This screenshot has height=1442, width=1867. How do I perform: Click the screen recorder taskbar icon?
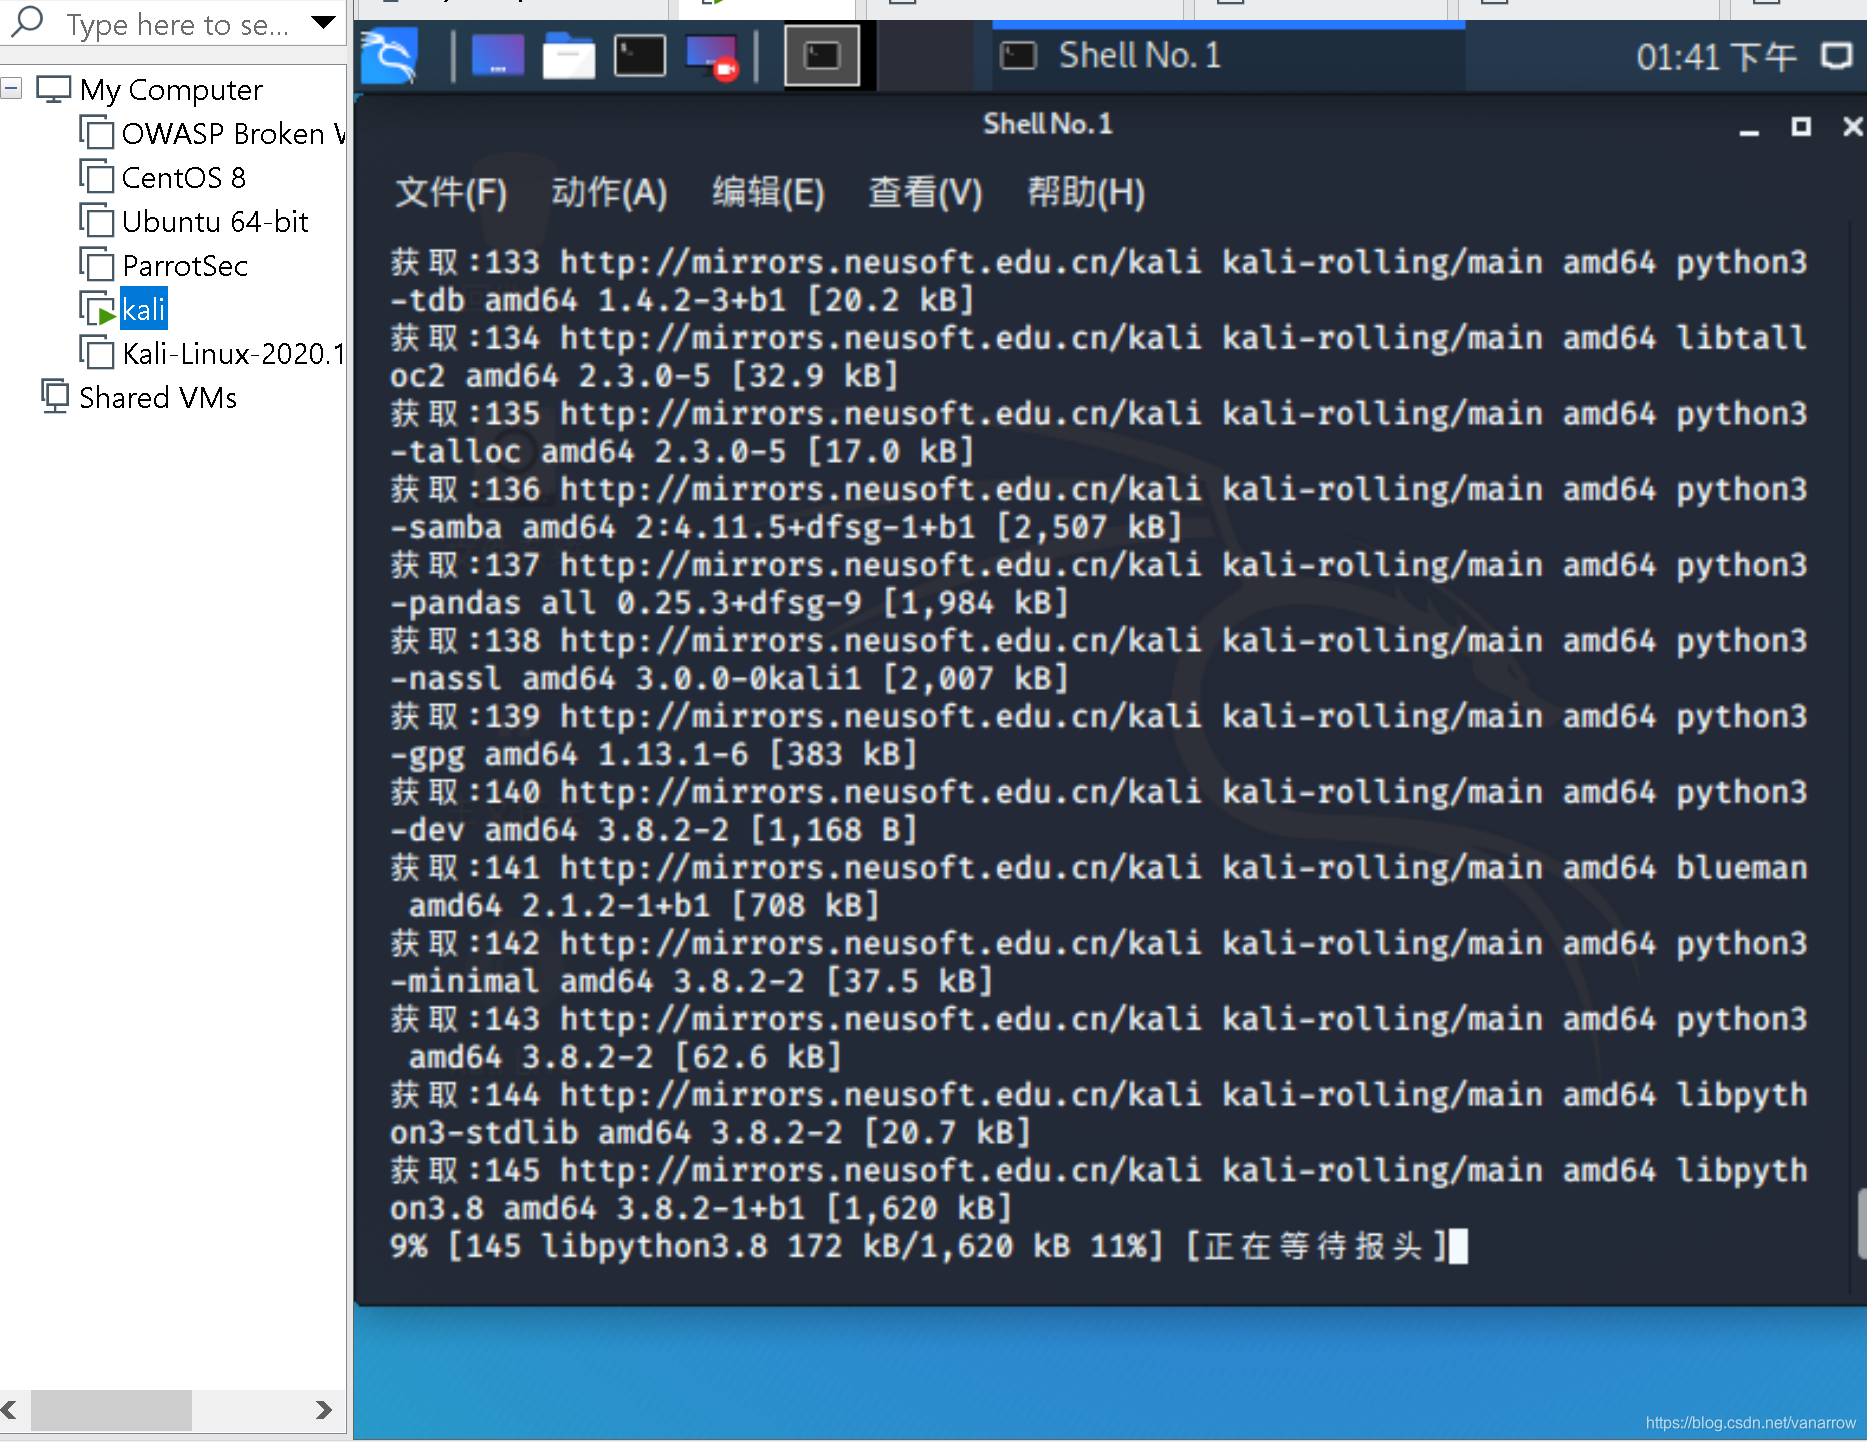[x=711, y=56]
